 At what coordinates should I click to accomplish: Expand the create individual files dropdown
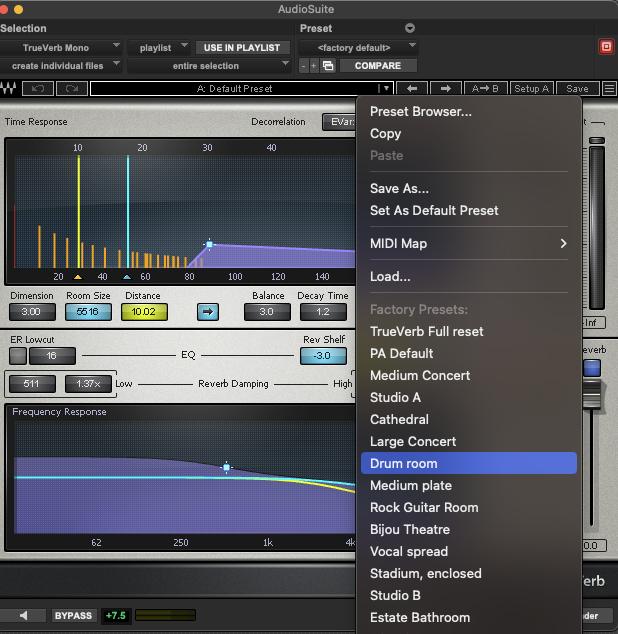[61, 66]
